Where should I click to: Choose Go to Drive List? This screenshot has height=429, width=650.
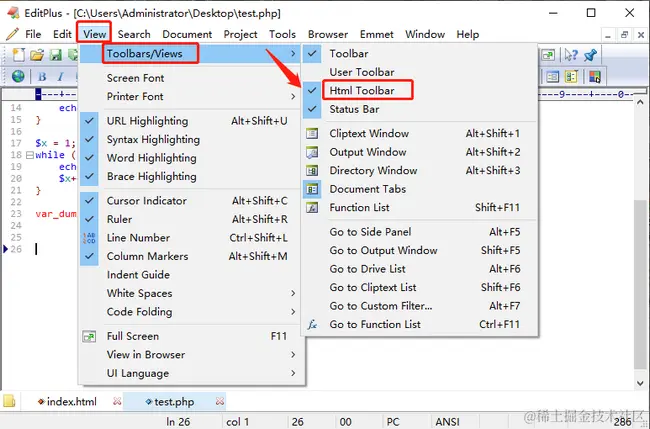pyautogui.click(x=420, y=269)
